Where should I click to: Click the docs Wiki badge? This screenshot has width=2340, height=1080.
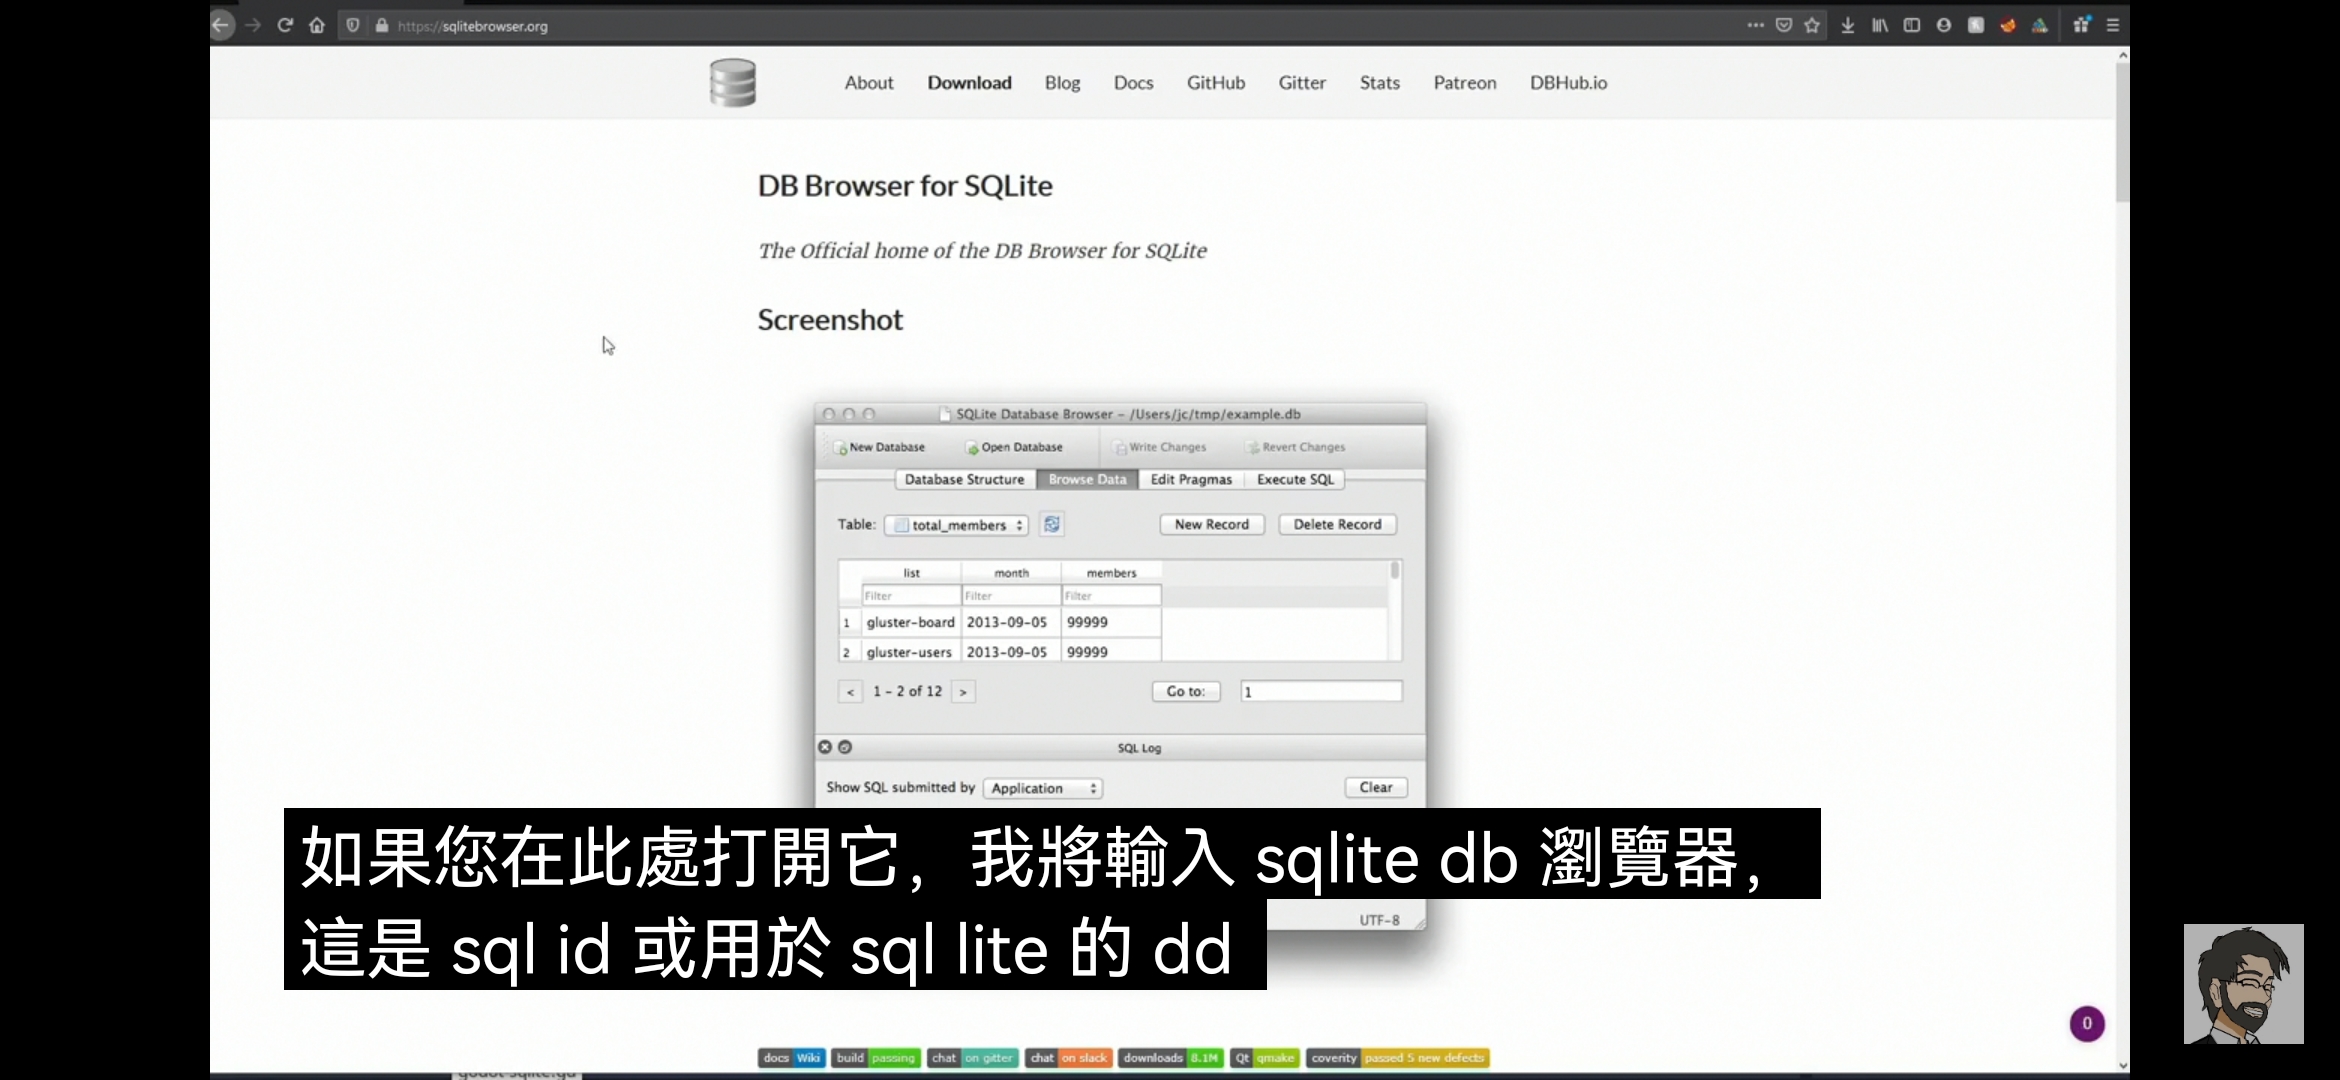point(792,1058)
